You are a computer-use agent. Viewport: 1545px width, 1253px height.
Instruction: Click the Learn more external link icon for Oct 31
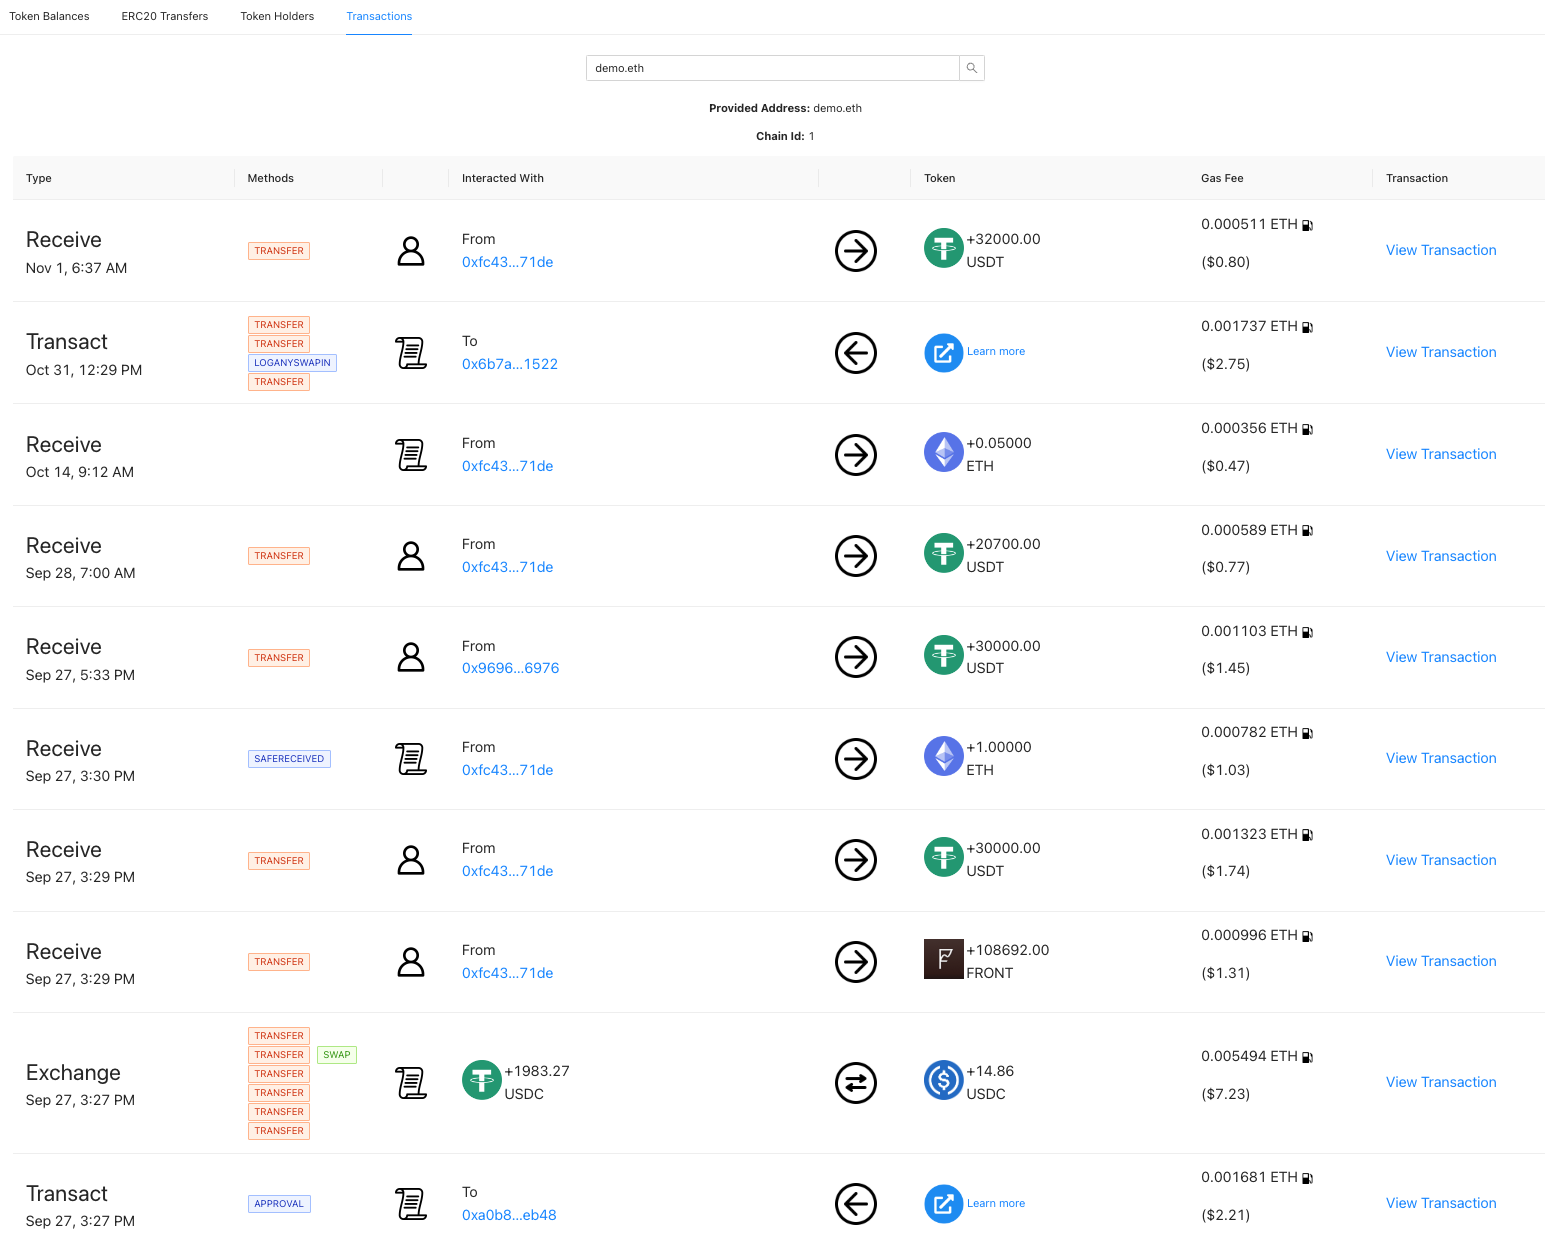pos(943,353)
